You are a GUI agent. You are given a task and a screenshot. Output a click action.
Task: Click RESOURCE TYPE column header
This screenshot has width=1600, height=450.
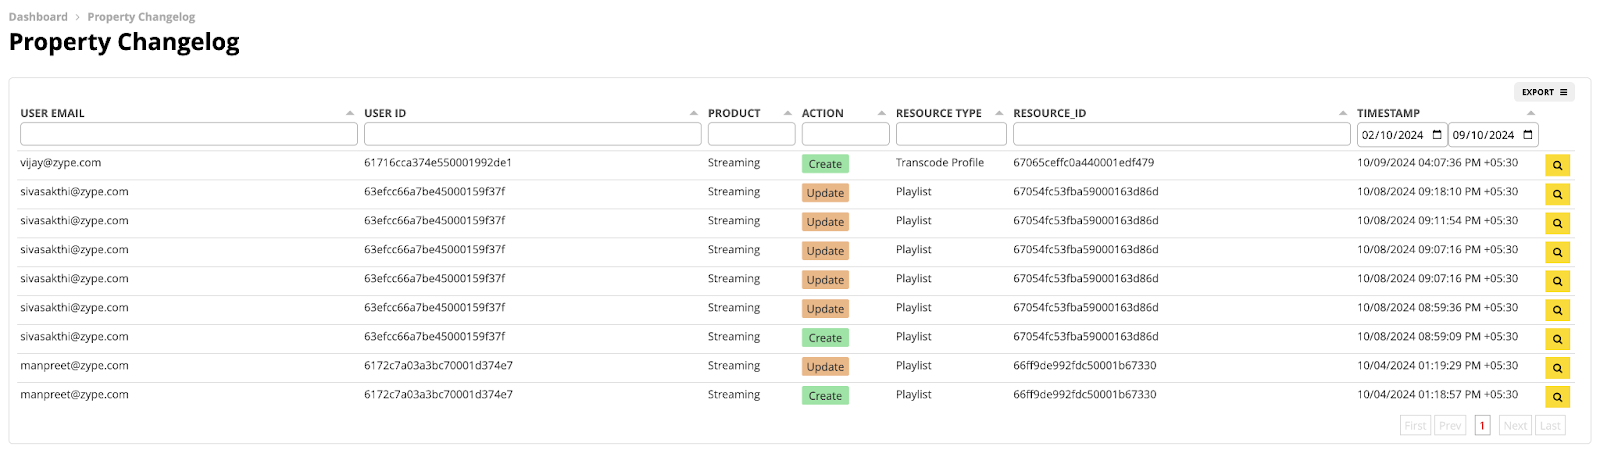click(x=939, y=113)
